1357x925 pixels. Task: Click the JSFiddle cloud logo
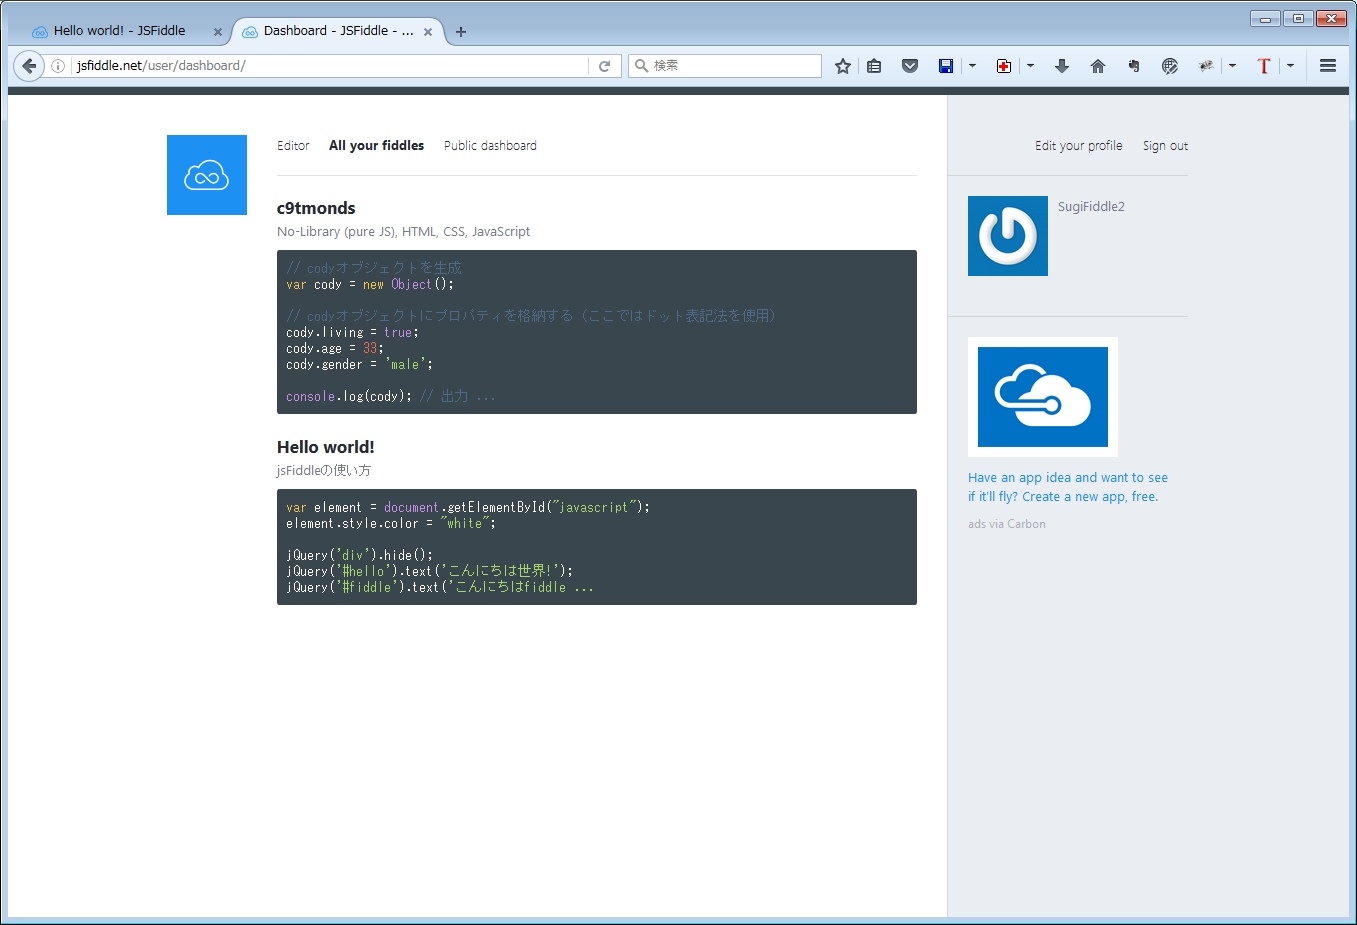coord(207,175)
